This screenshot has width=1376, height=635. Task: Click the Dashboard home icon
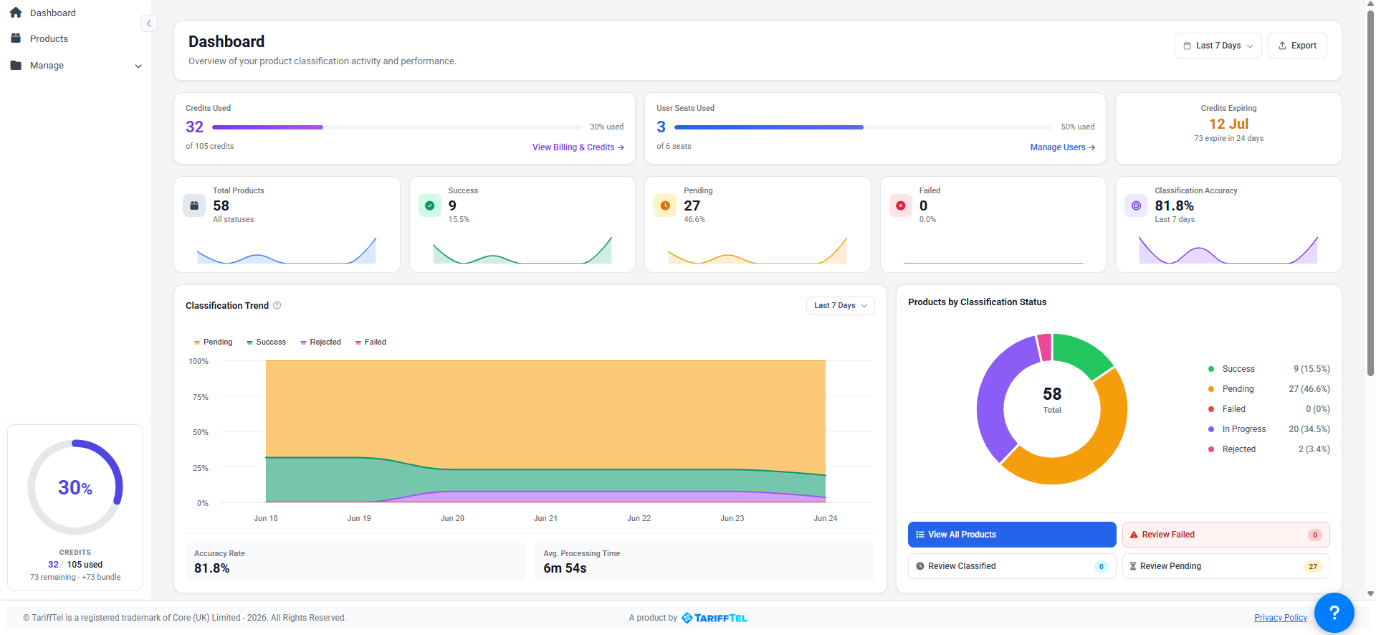pos(15,13)
